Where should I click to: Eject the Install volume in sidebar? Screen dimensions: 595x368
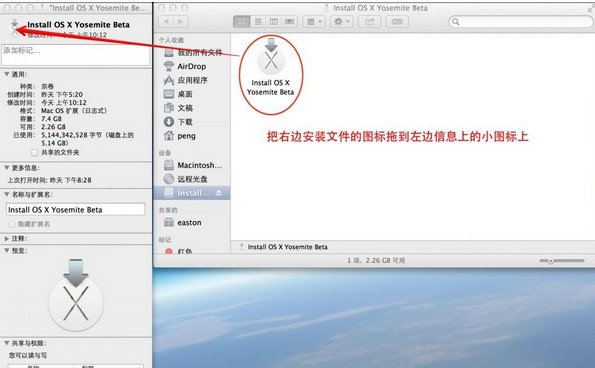pyautogui.click(x=219, y=193)
